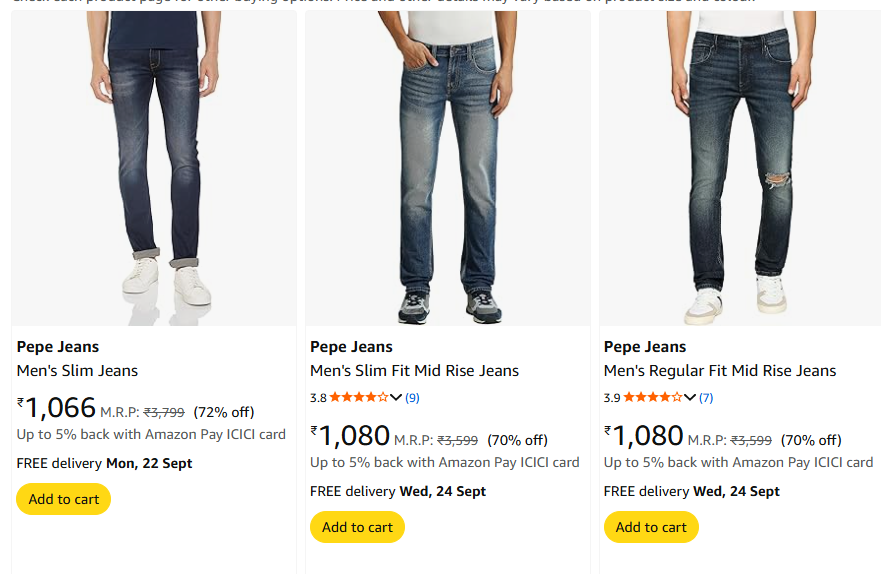Click the ₹1,080 price of Slim Fit Mid Rise Jeans
The height and width of the screenshot is (574, 881).
click(x=350, y=436)
